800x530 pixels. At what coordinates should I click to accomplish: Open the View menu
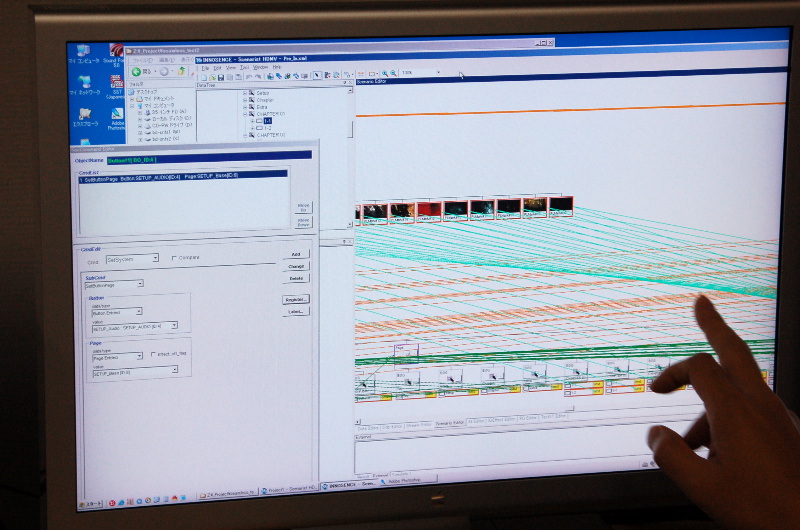231,68
